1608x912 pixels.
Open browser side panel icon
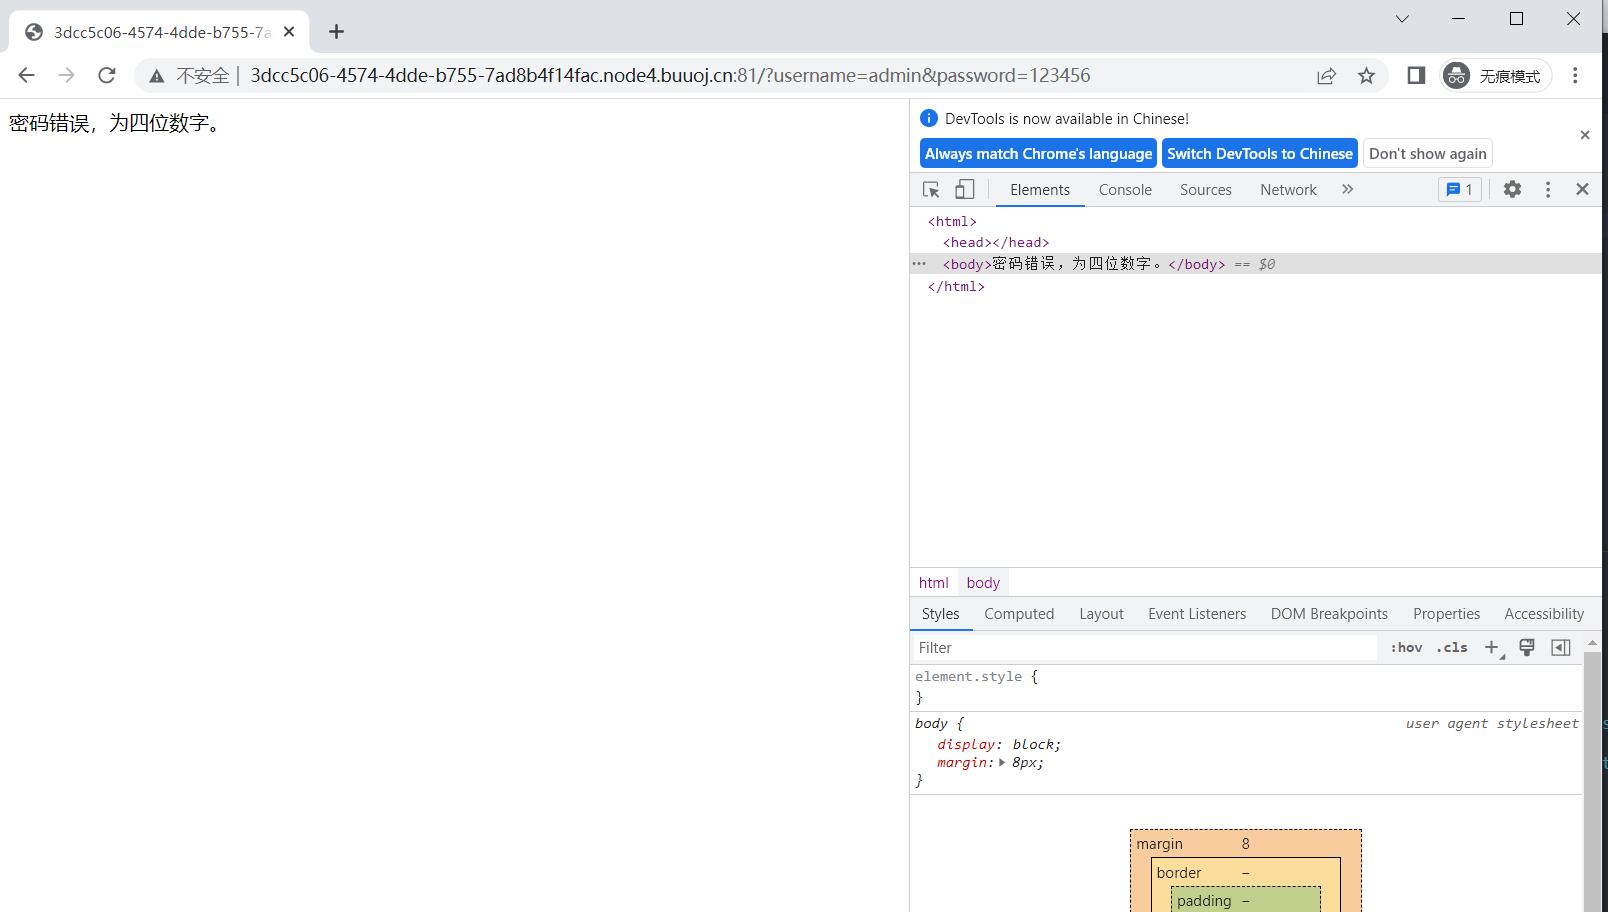tap(1415, 76)
